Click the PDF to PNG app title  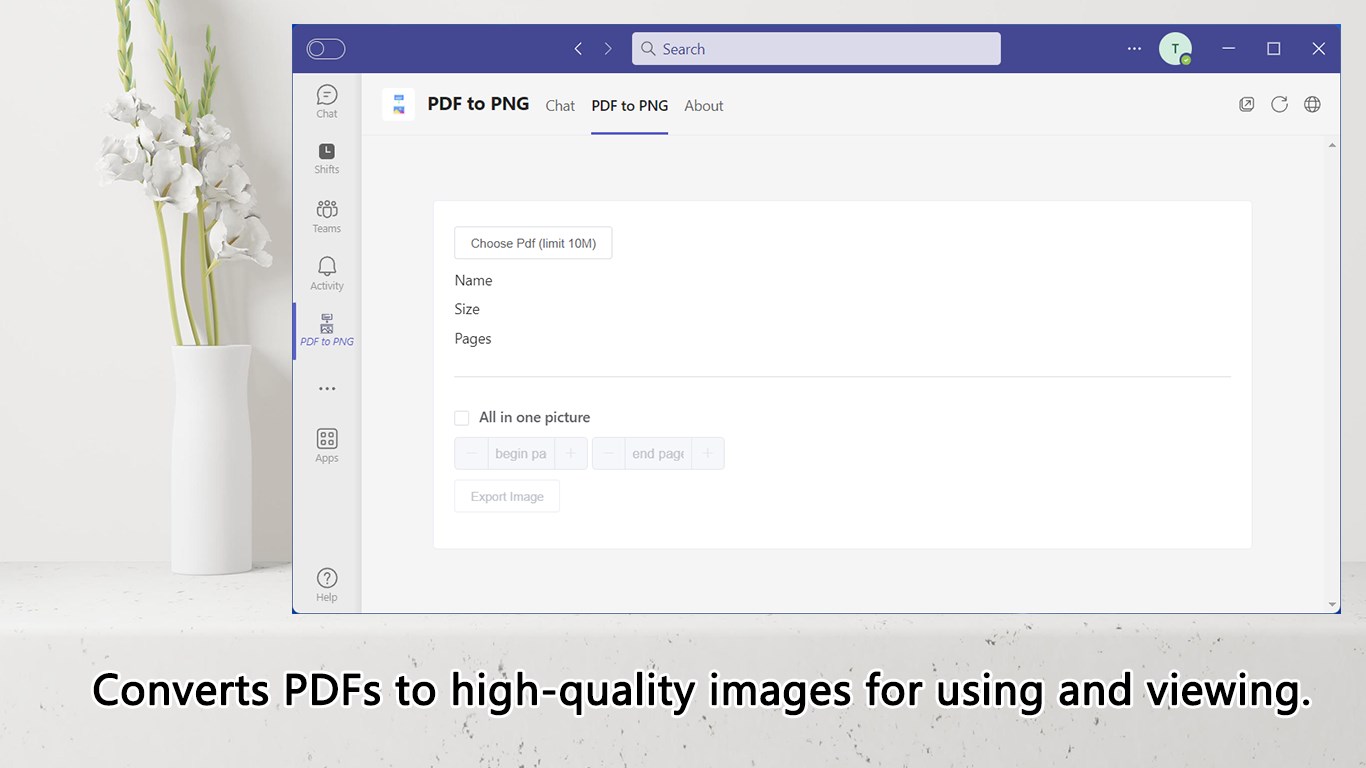tap(478, 104)
